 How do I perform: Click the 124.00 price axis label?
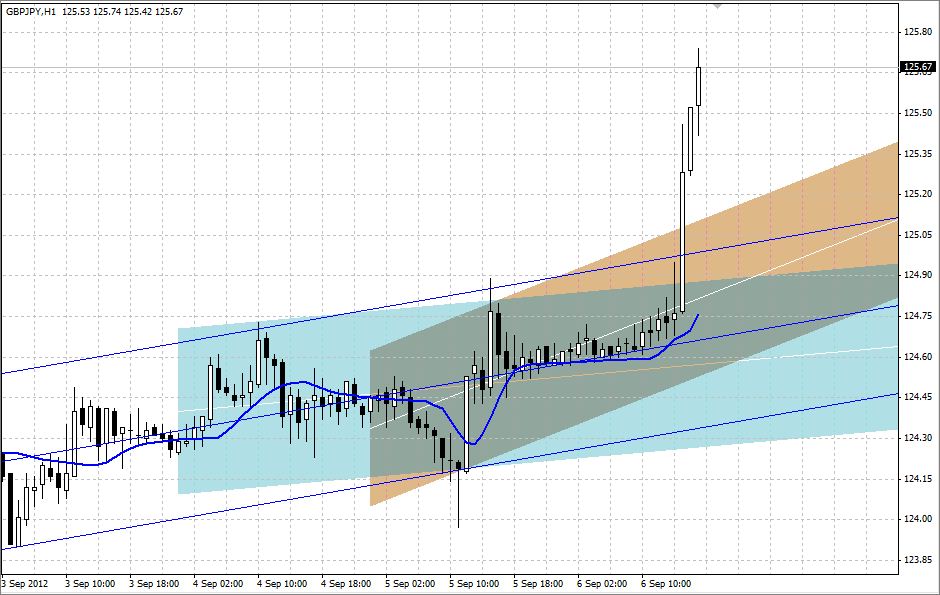click(917, 519)
